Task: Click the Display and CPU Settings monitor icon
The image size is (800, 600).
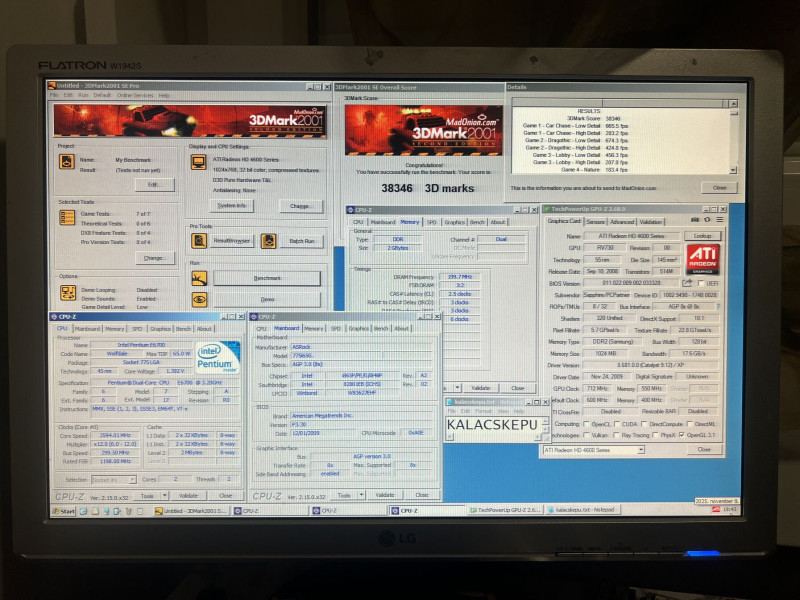Action: pos(198,163)
